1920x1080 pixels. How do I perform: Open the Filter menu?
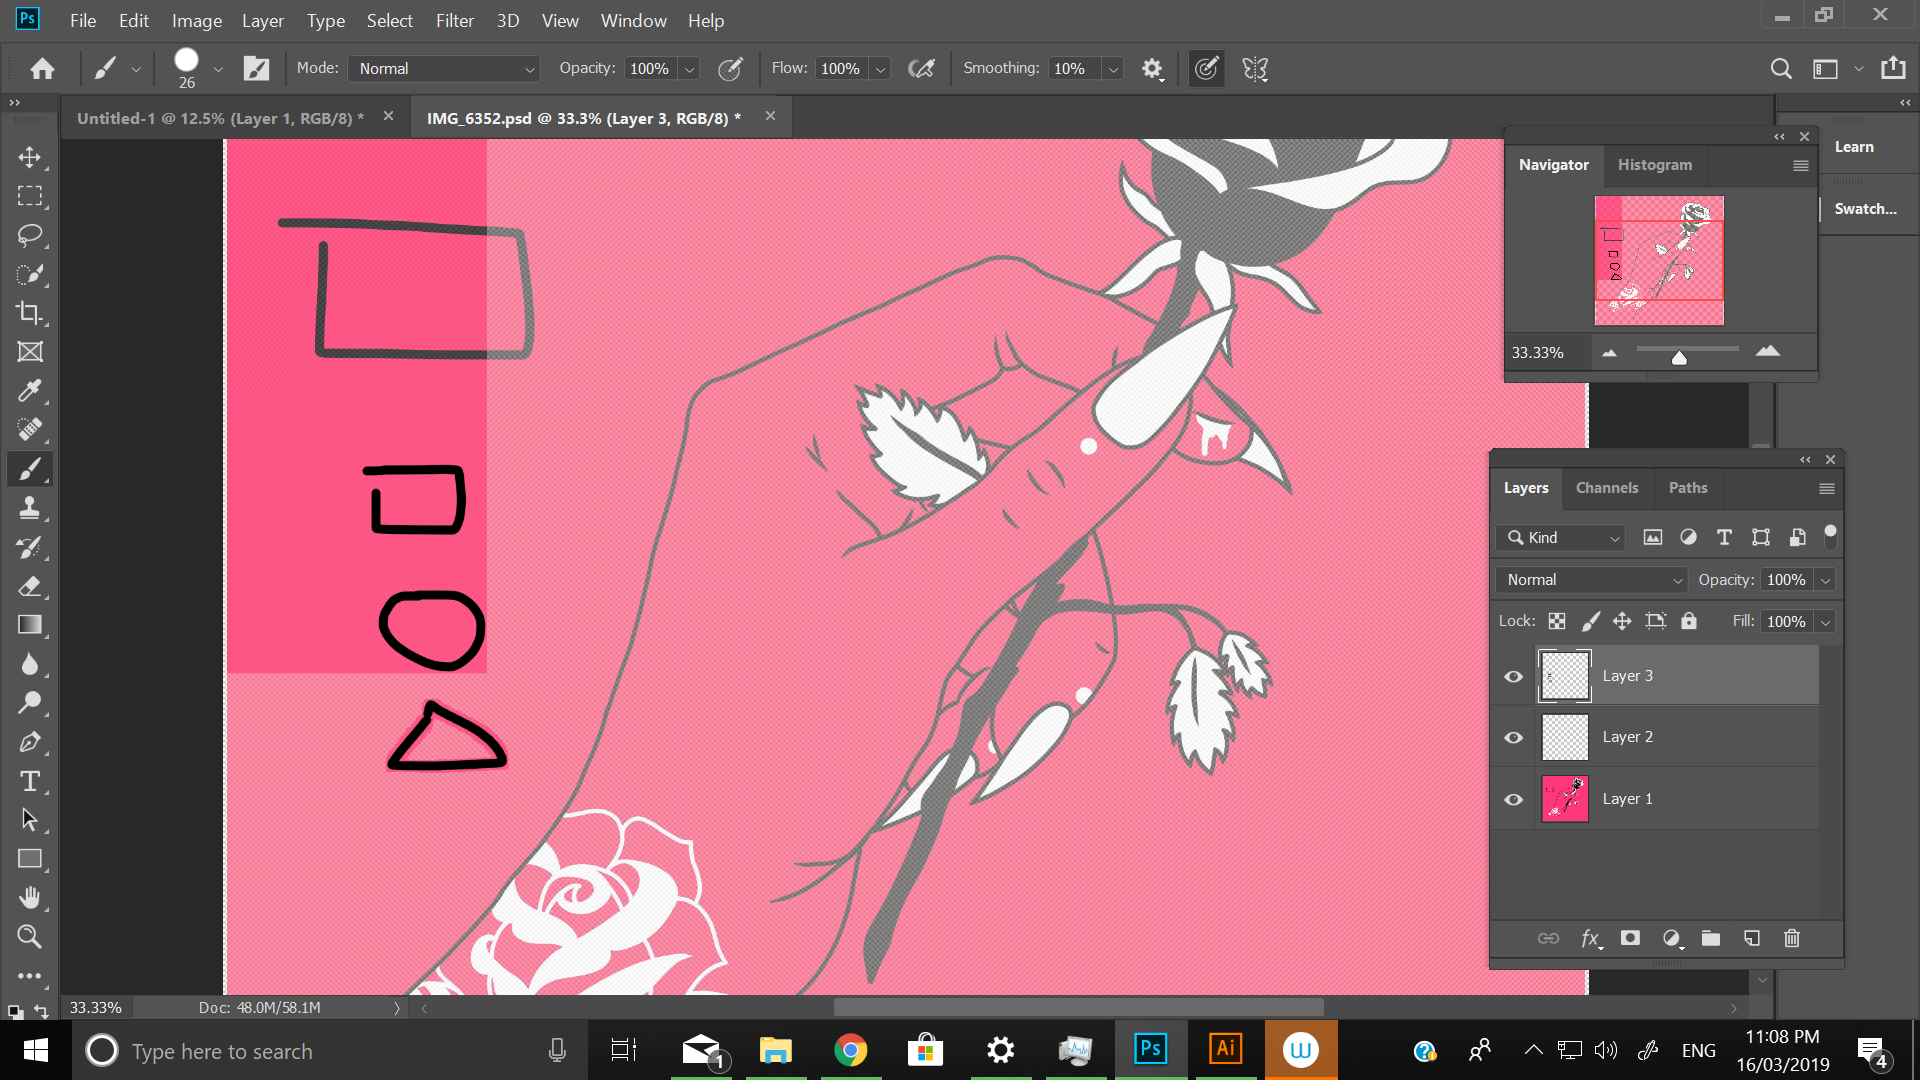pos(455,20)
